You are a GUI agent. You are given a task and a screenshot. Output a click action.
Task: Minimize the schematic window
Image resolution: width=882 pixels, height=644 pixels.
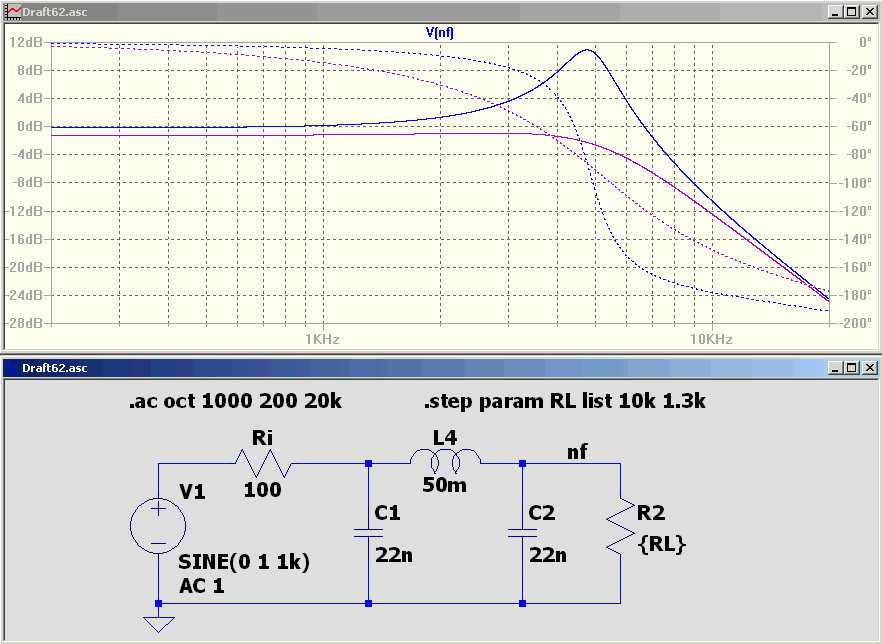click(x=836, y=368)
